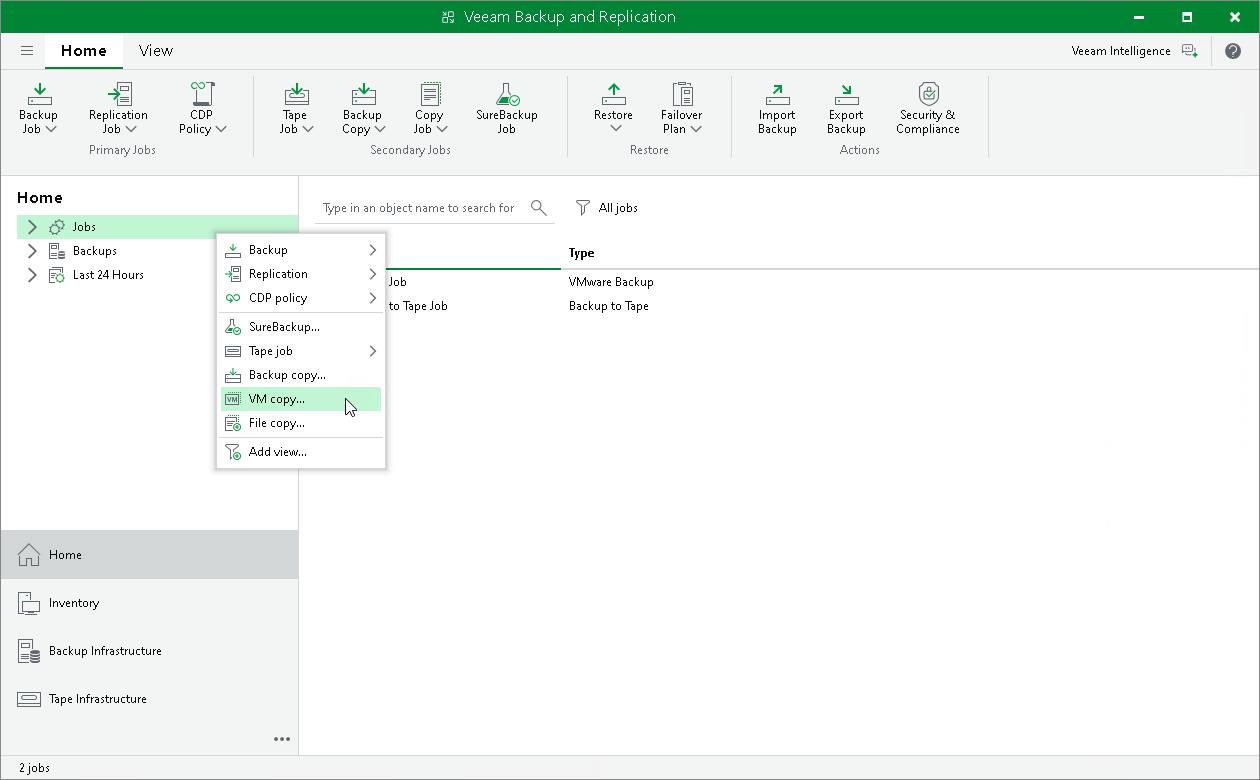Viewport: 1260px width, 780px height.
Task: Choose Add view... from context menu
Action: [301, 452]
